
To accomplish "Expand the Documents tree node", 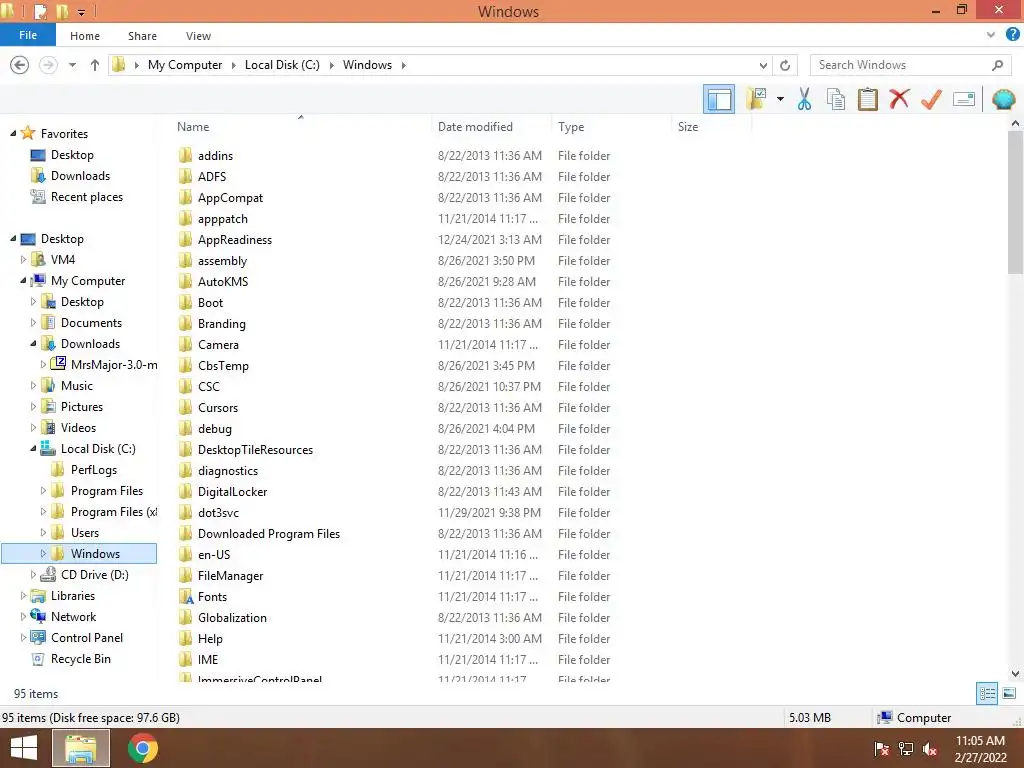I will click(33, 323).
